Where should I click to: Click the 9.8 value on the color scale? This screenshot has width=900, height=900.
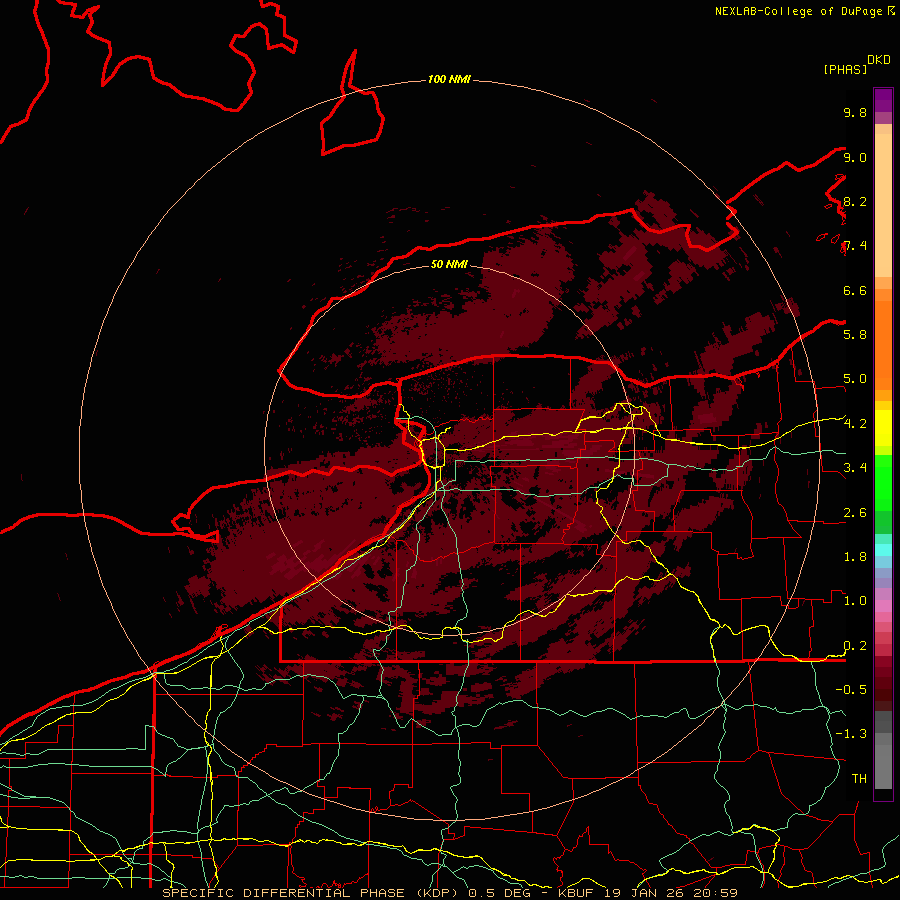click(855, 112)
